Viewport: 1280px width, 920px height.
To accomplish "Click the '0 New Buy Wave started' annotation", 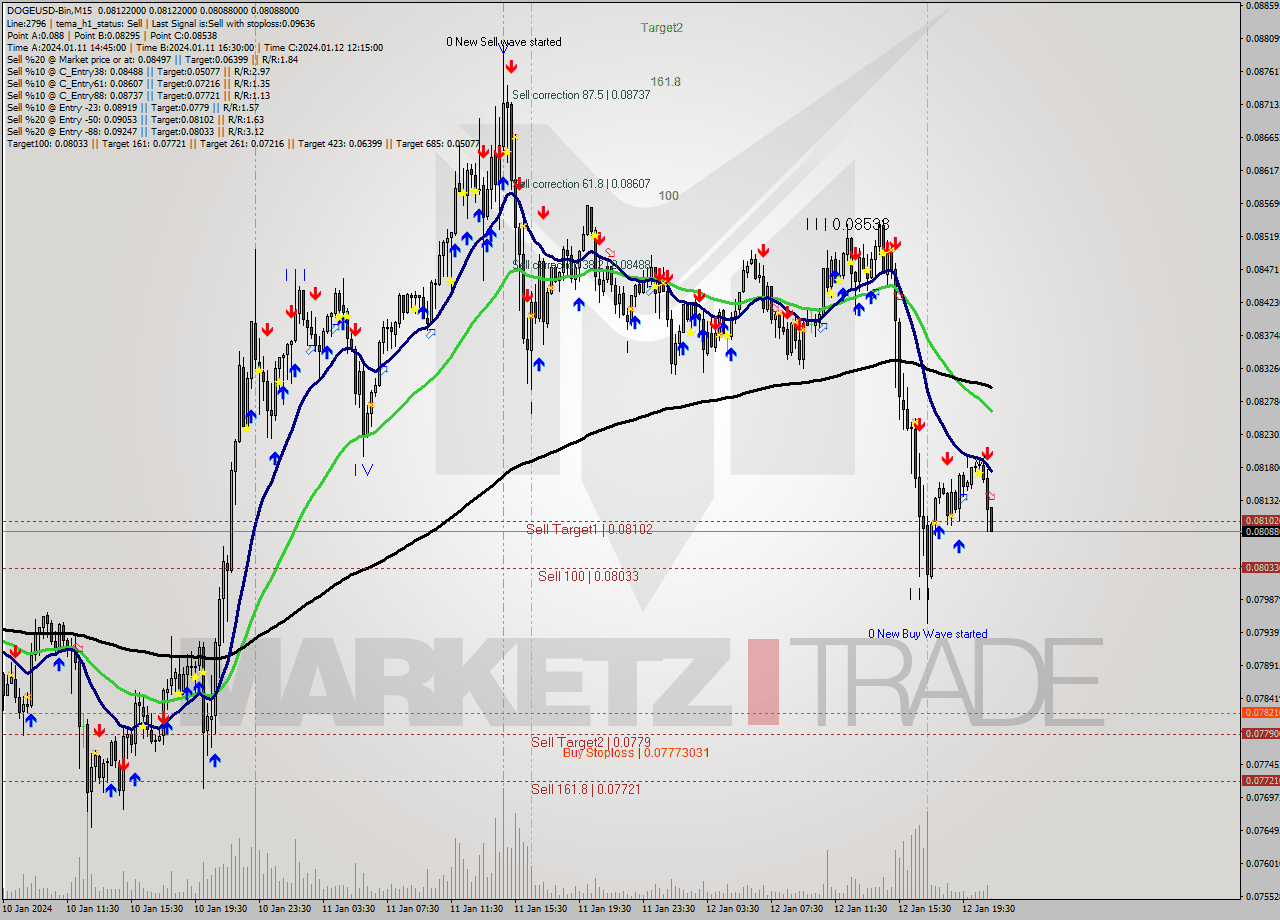I will [x=927, y=634].
